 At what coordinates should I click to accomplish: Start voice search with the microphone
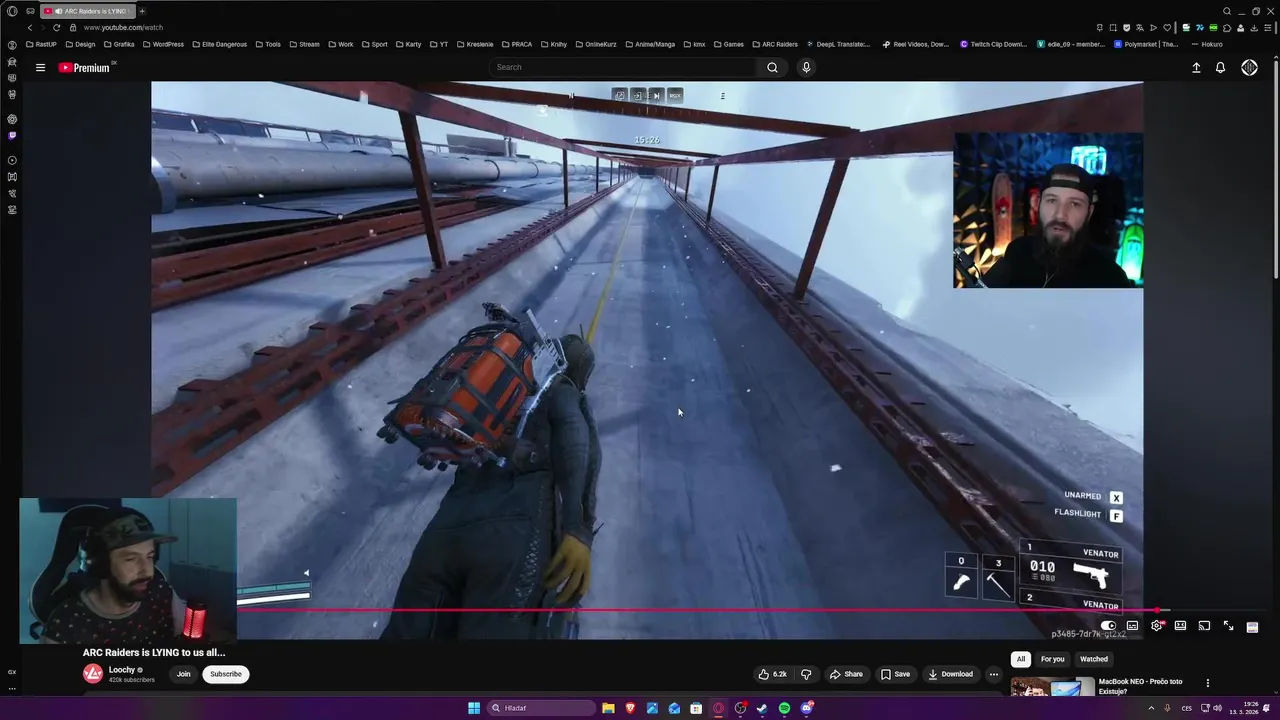[x=806, y=67]
